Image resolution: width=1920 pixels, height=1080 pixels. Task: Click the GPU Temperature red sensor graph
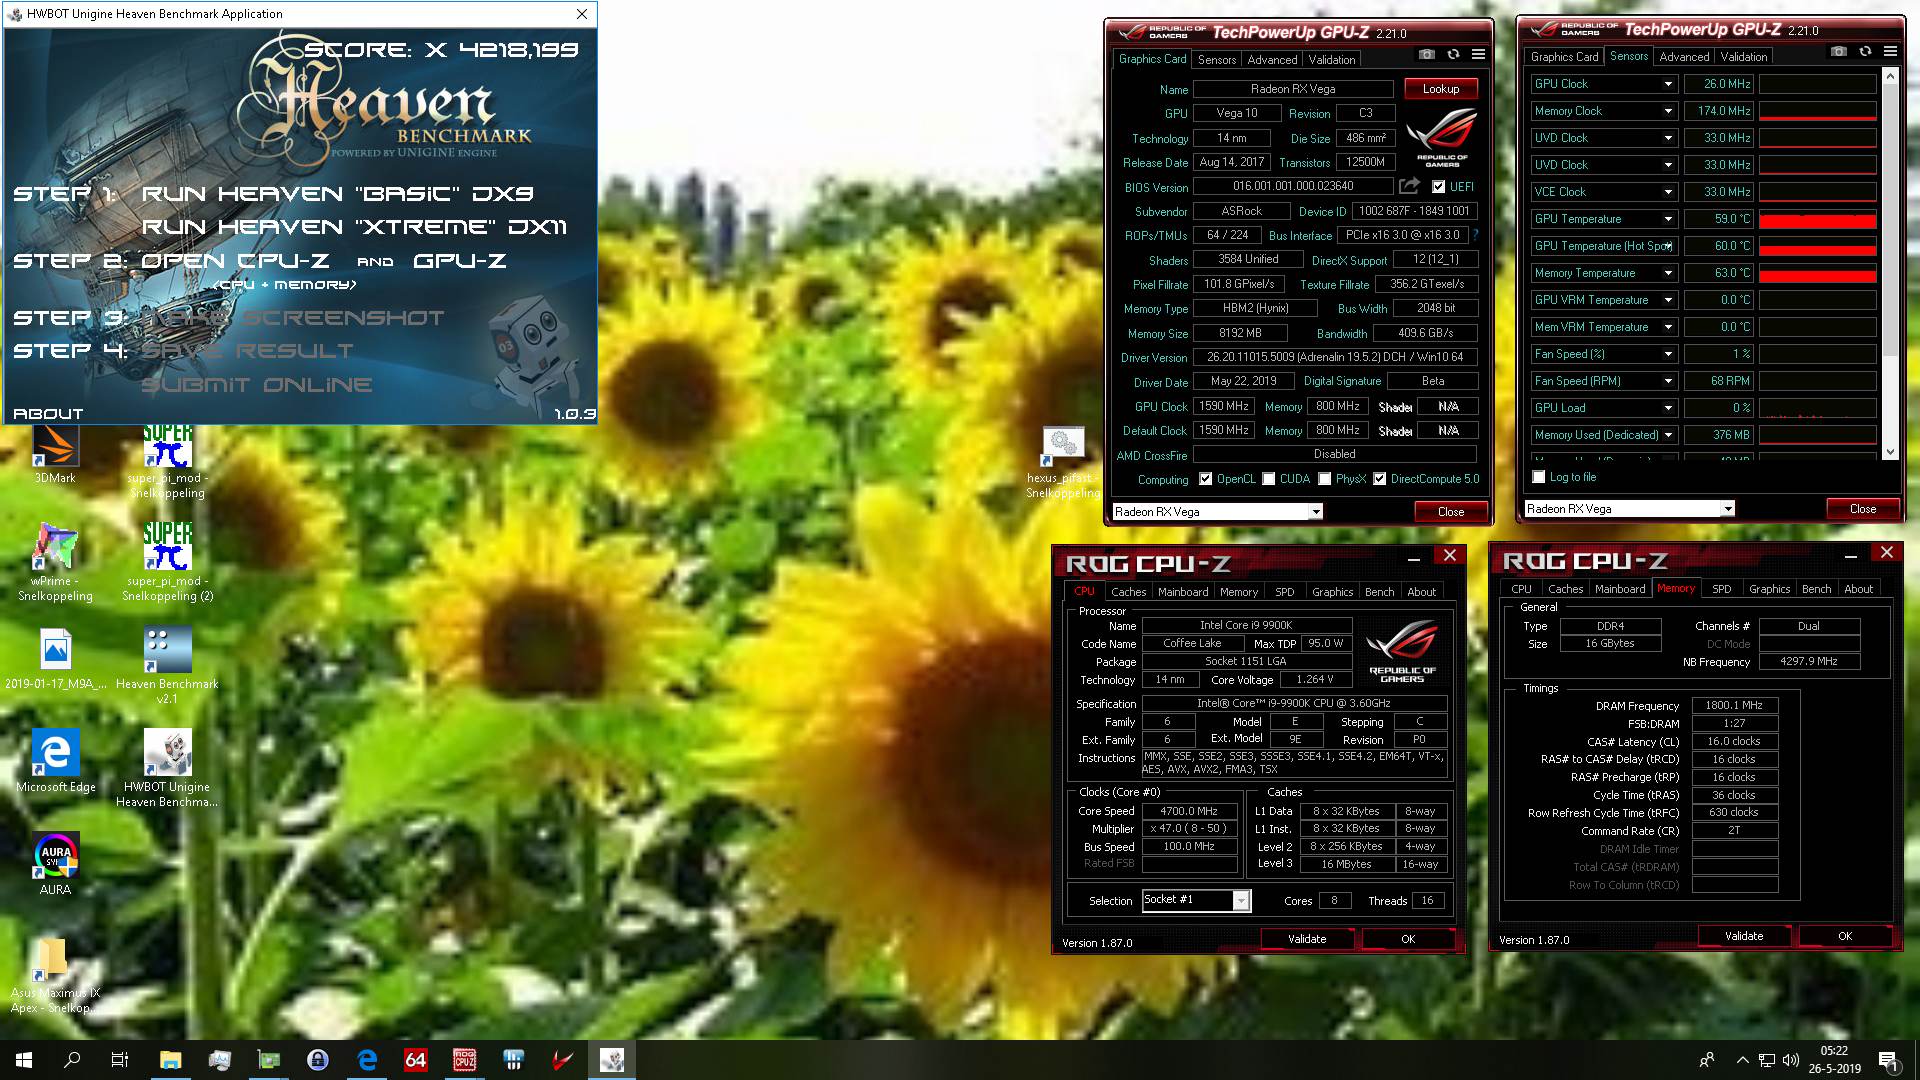pos(1817,219)
